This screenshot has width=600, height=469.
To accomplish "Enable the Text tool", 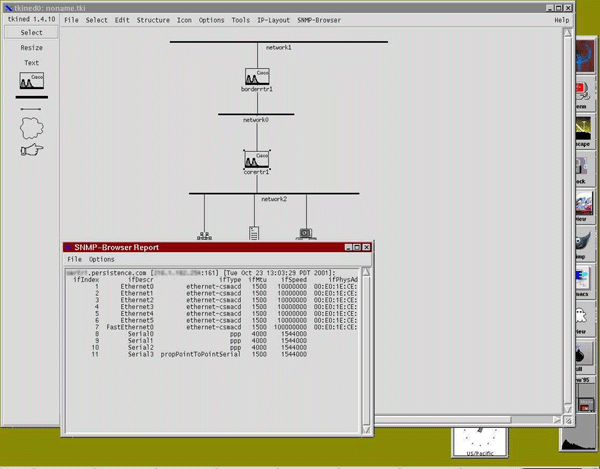I will (x=31, y=62).
